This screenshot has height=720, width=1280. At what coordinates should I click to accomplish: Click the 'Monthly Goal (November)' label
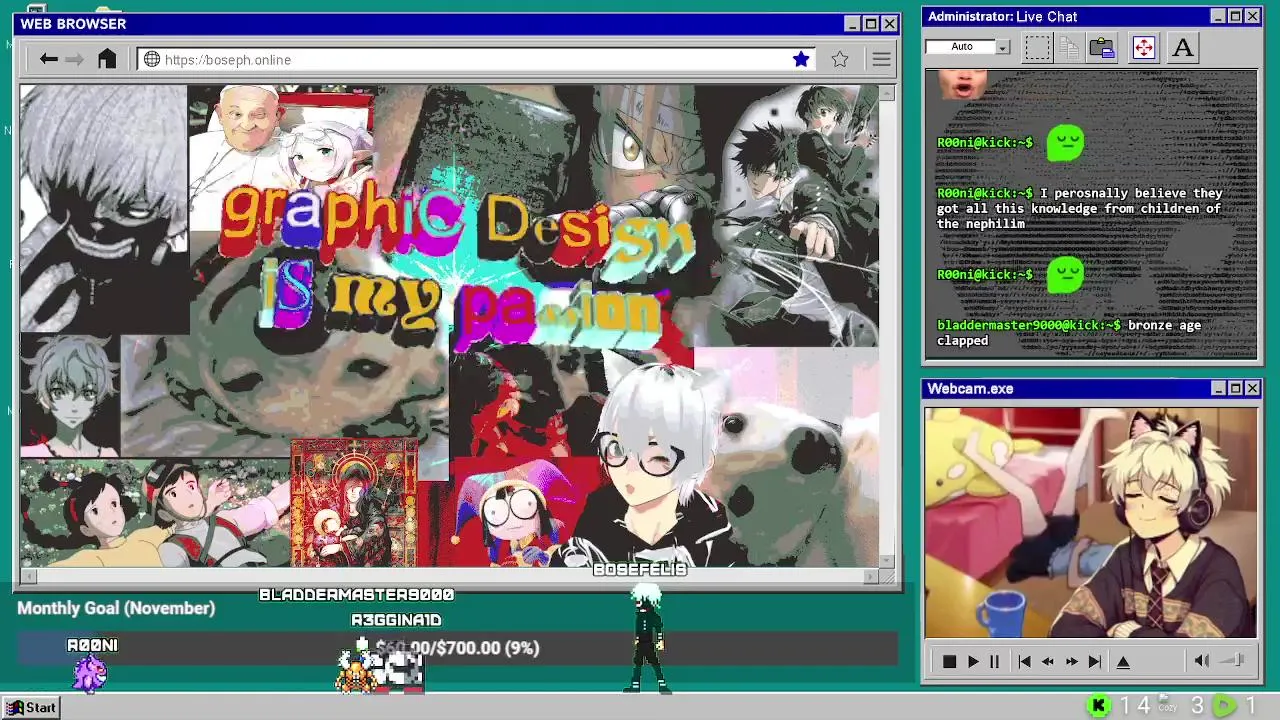click(x=116, y=608)
